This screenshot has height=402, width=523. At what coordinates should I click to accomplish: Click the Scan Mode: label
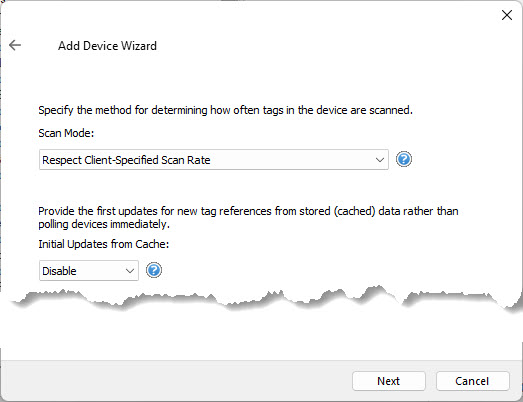coord(66,133)
